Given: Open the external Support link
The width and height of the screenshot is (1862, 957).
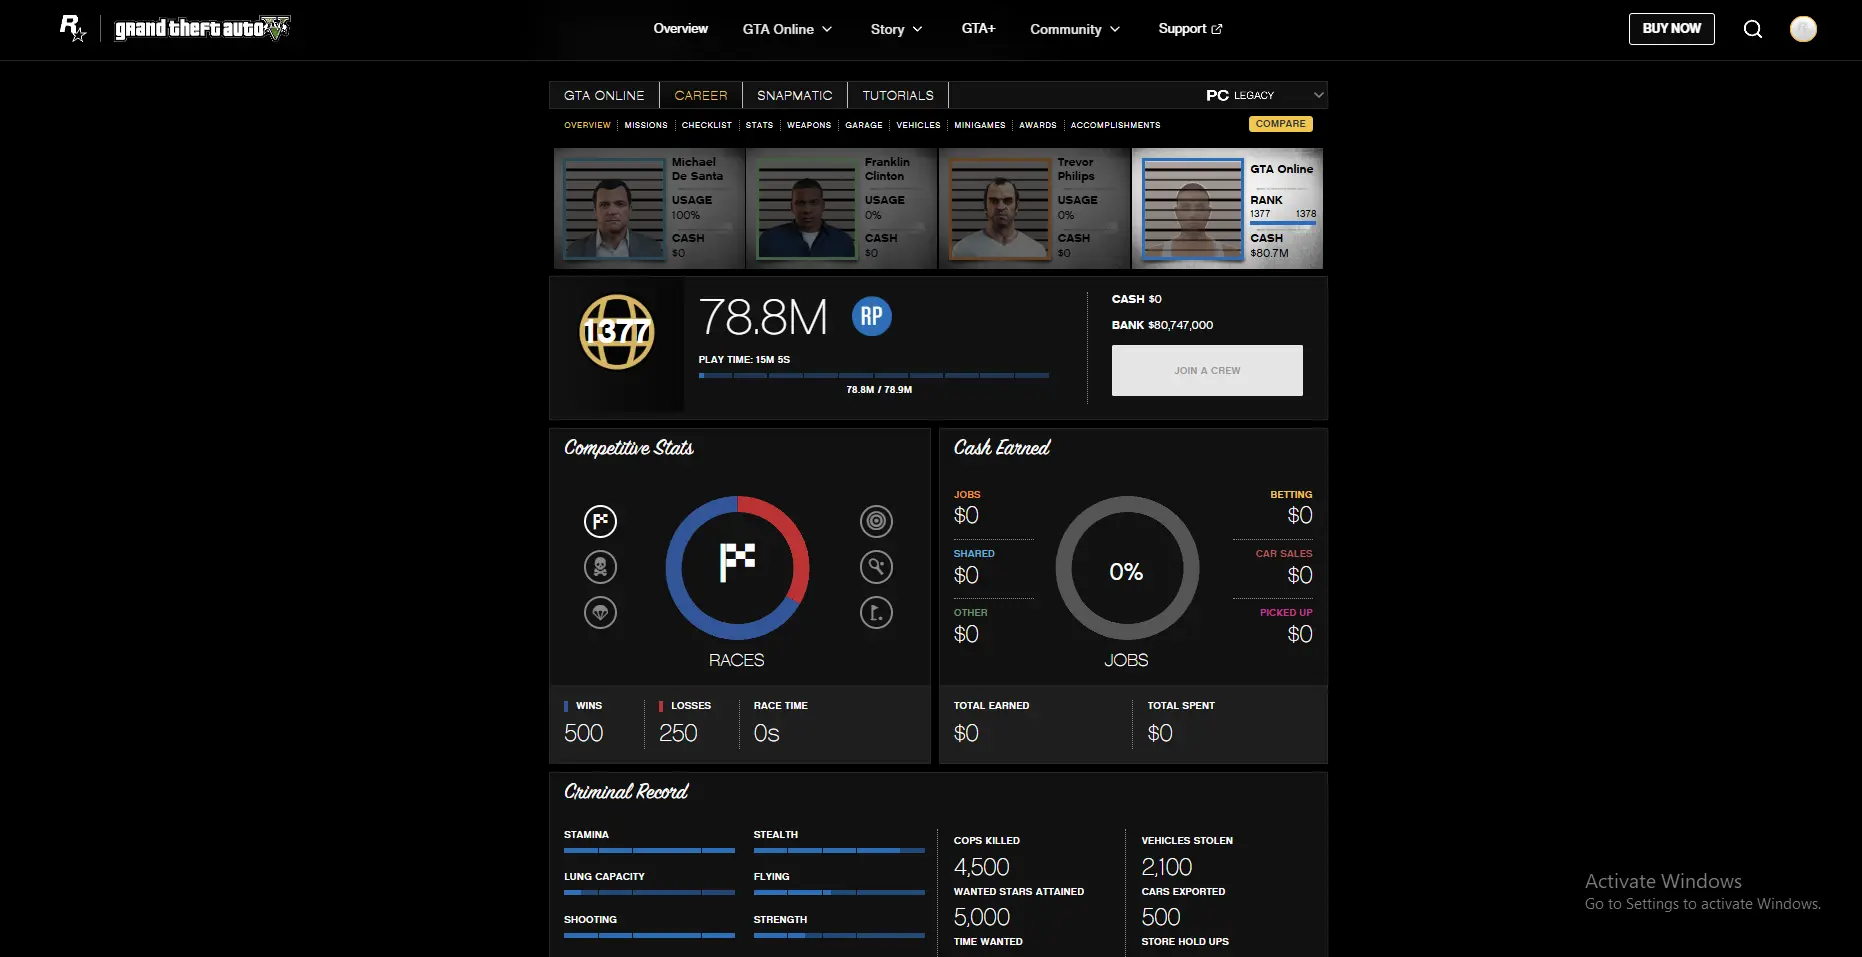Looking at the screenshot, I should [1190, 29].
